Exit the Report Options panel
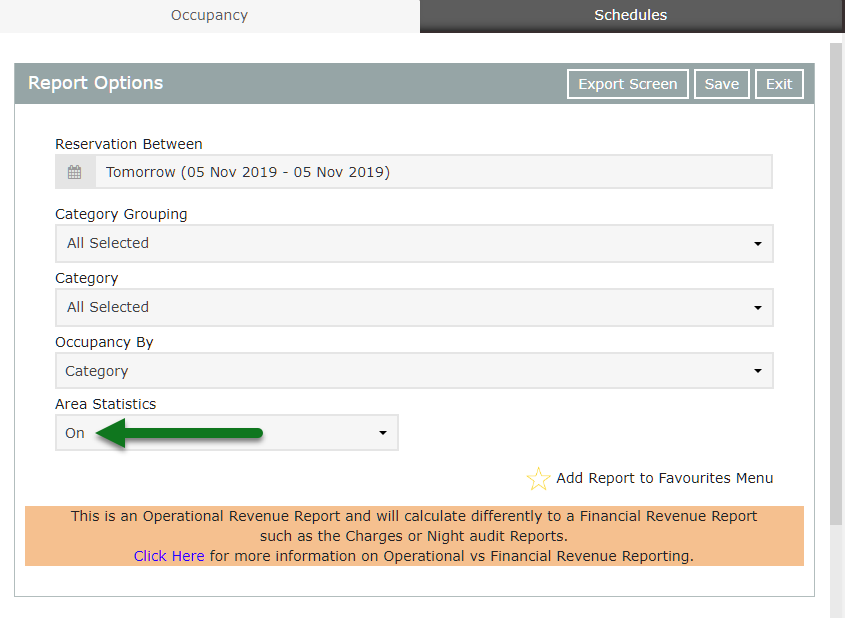Image resolution: width=845 pixels, height=618 pixels. pos(779,84)
